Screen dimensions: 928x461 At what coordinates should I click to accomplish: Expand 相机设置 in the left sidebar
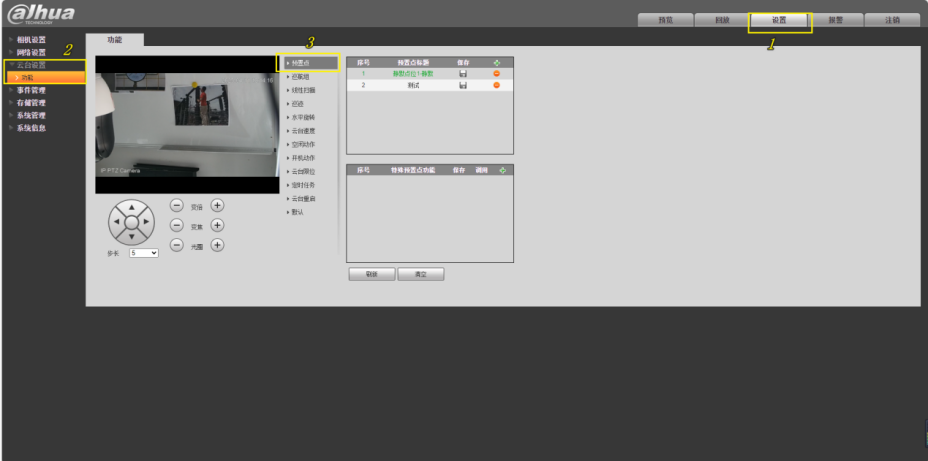tap(30, 40)
